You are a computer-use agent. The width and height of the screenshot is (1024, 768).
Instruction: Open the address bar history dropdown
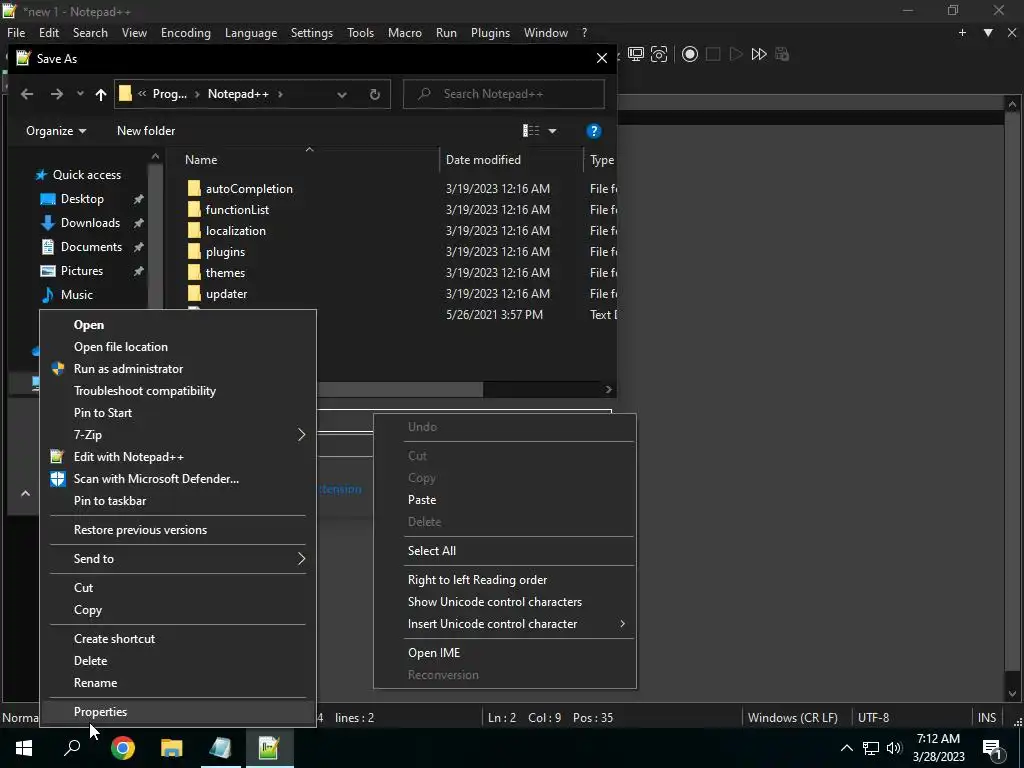(342, 94)
